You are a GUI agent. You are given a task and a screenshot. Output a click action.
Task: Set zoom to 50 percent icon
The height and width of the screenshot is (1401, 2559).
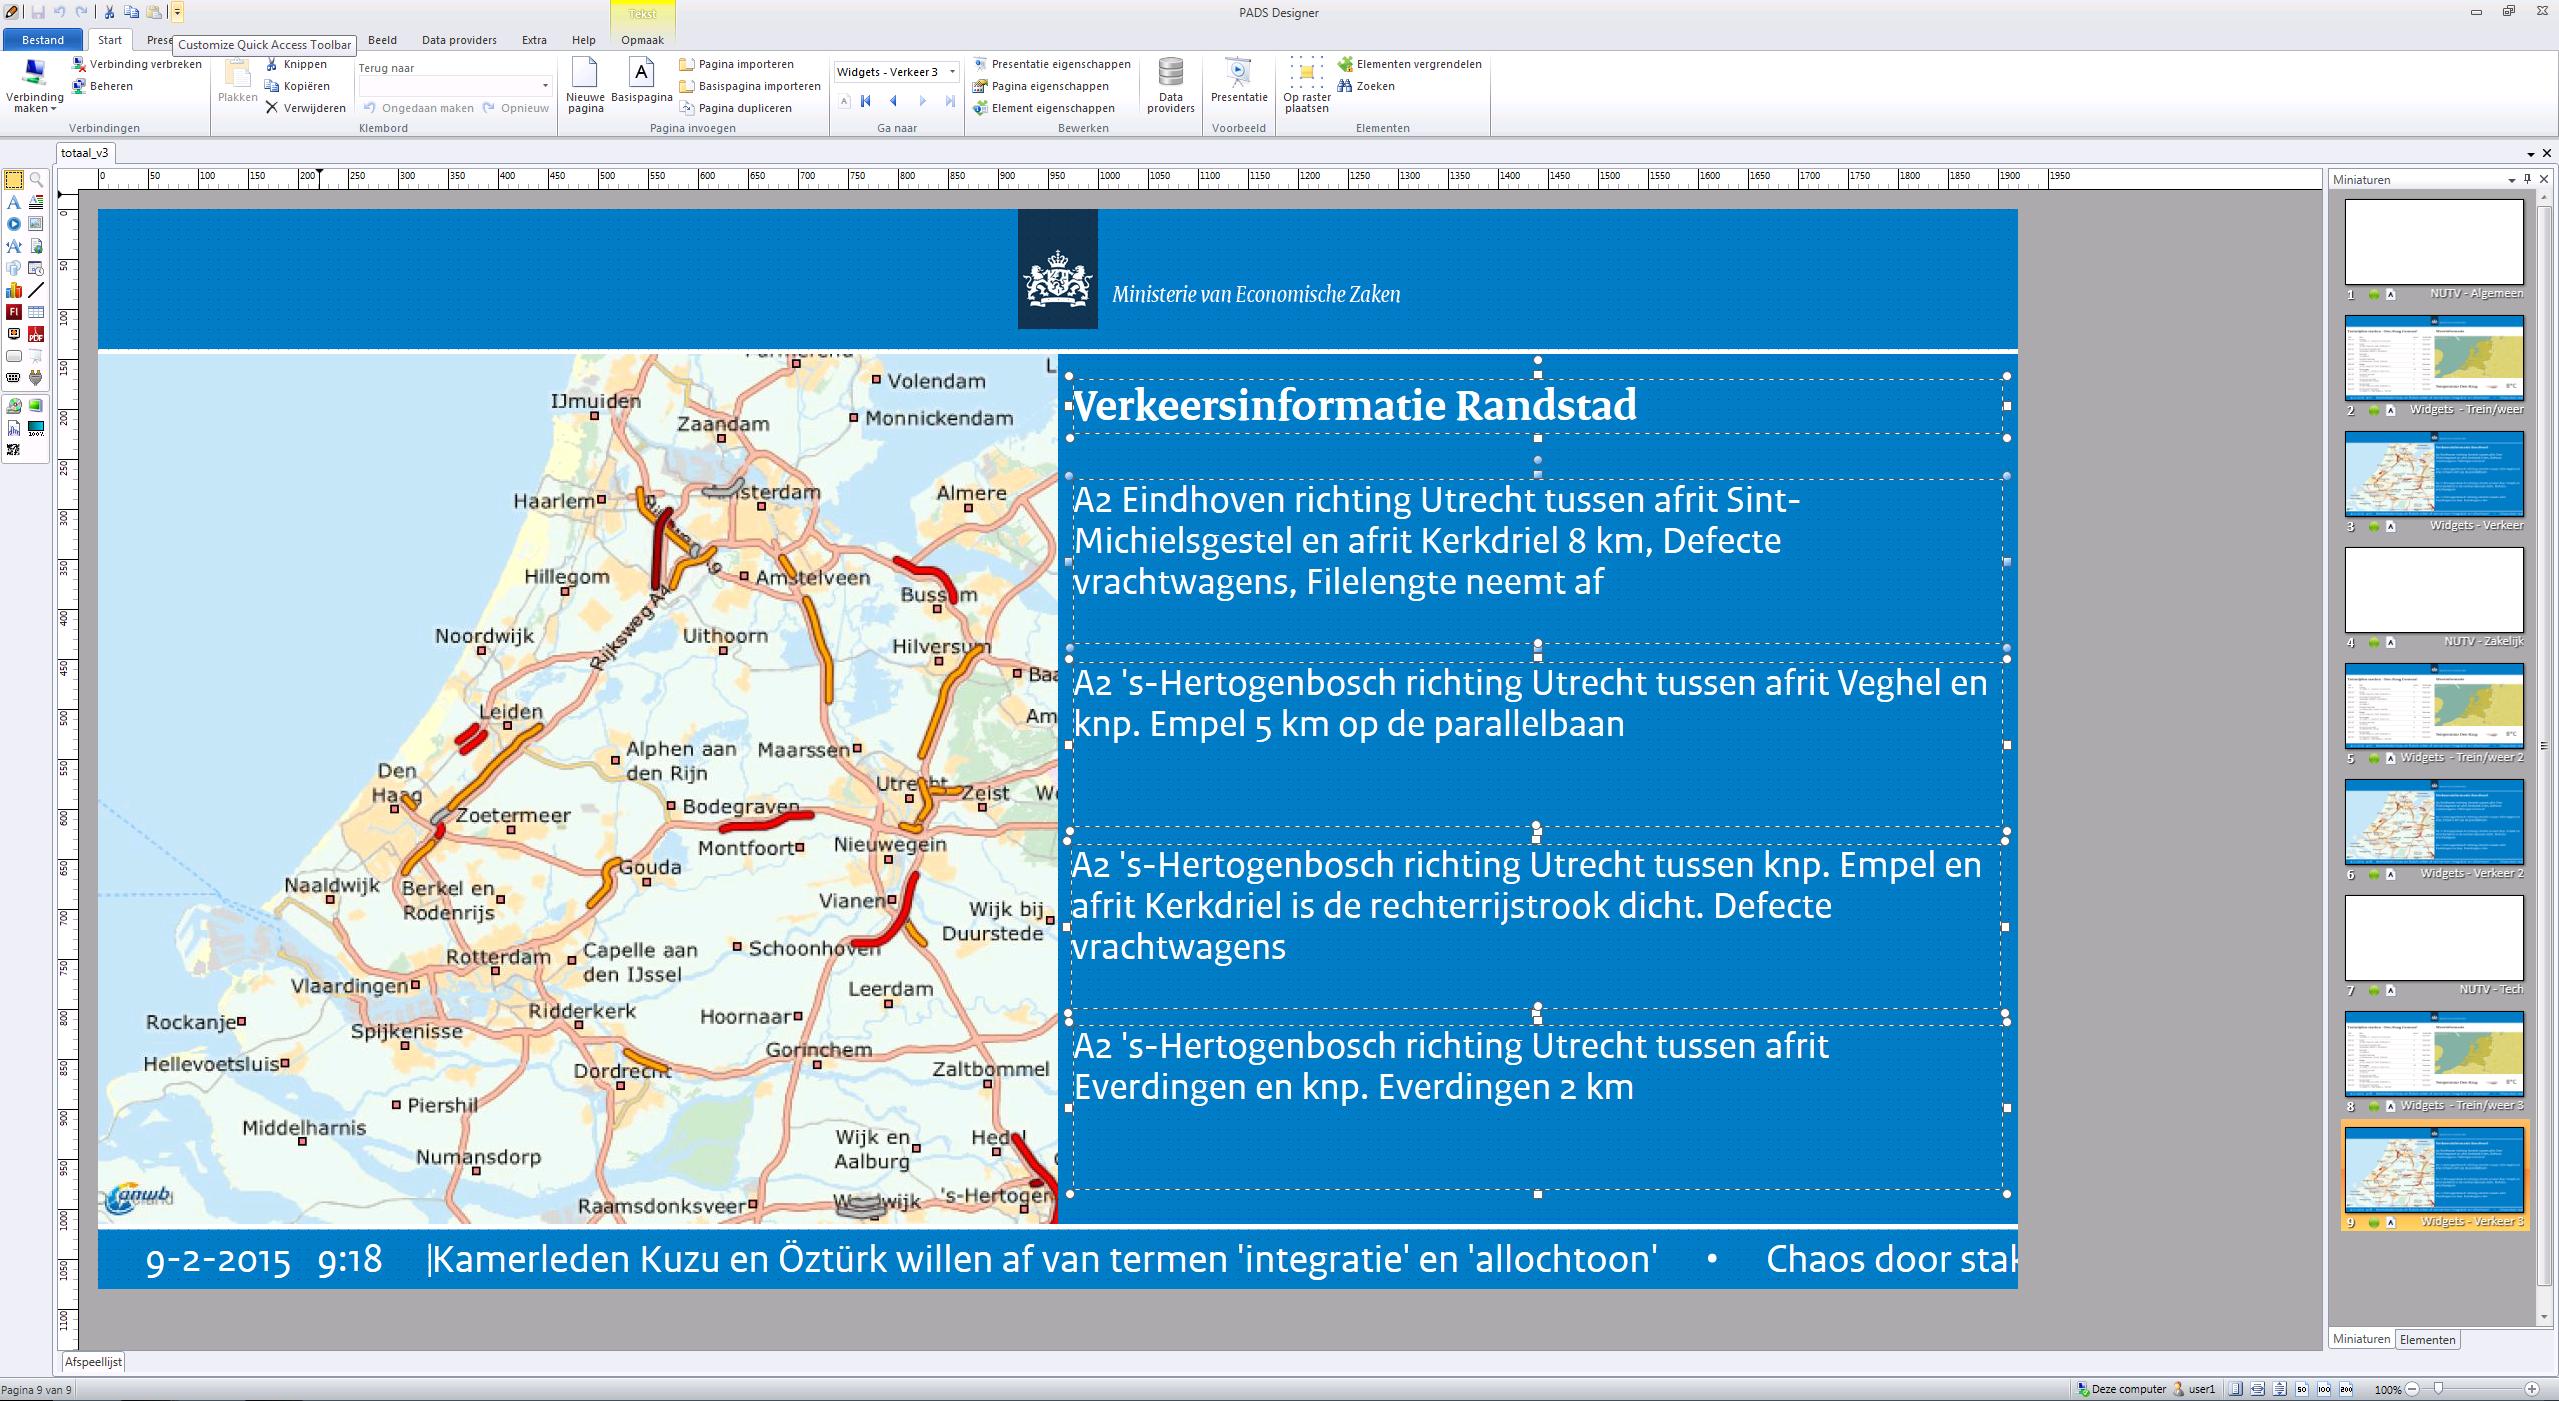point(2302,1389)
